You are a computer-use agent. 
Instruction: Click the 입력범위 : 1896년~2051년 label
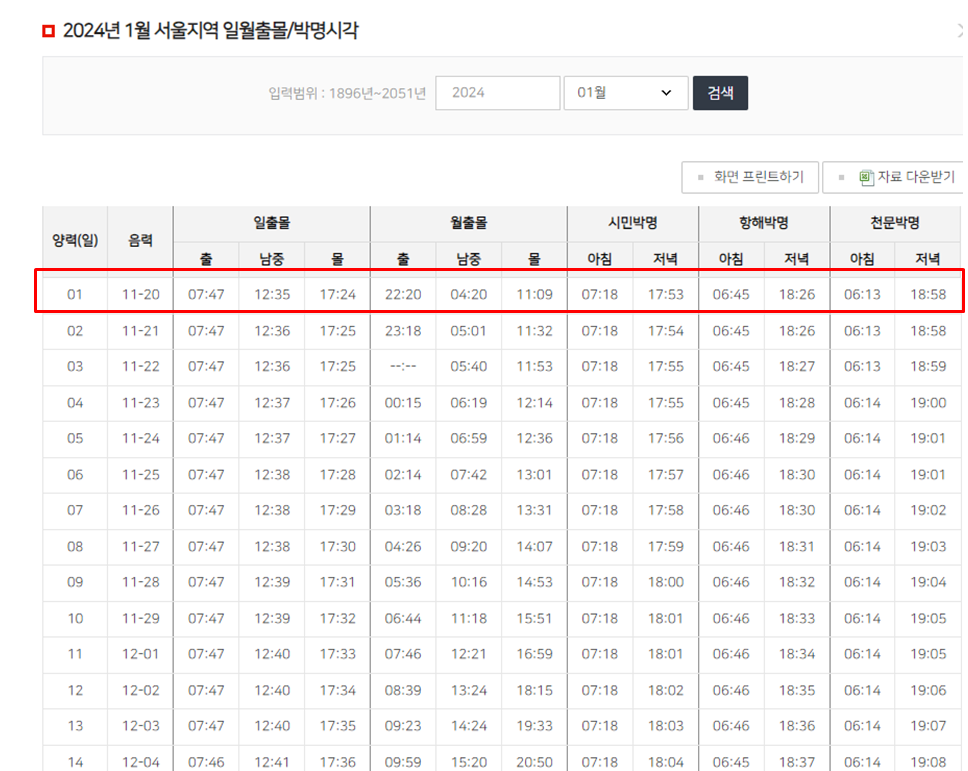(347, 93)
